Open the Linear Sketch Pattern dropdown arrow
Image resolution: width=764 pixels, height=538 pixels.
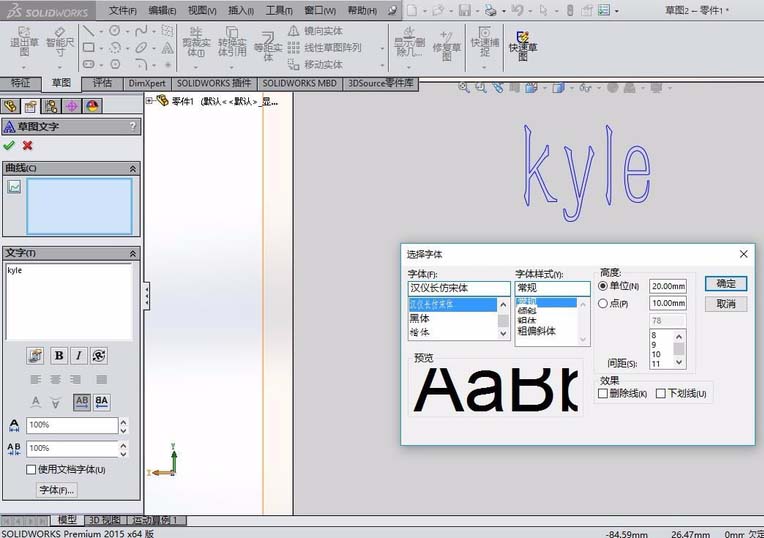click(x=382, y=48)
